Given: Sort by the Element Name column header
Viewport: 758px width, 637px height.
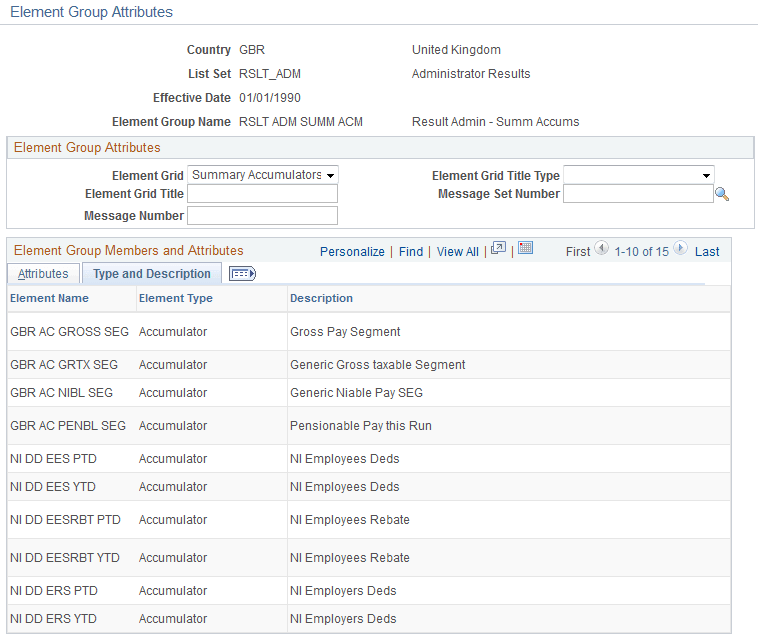Looking at the screenshot, I should coord(49,298).
